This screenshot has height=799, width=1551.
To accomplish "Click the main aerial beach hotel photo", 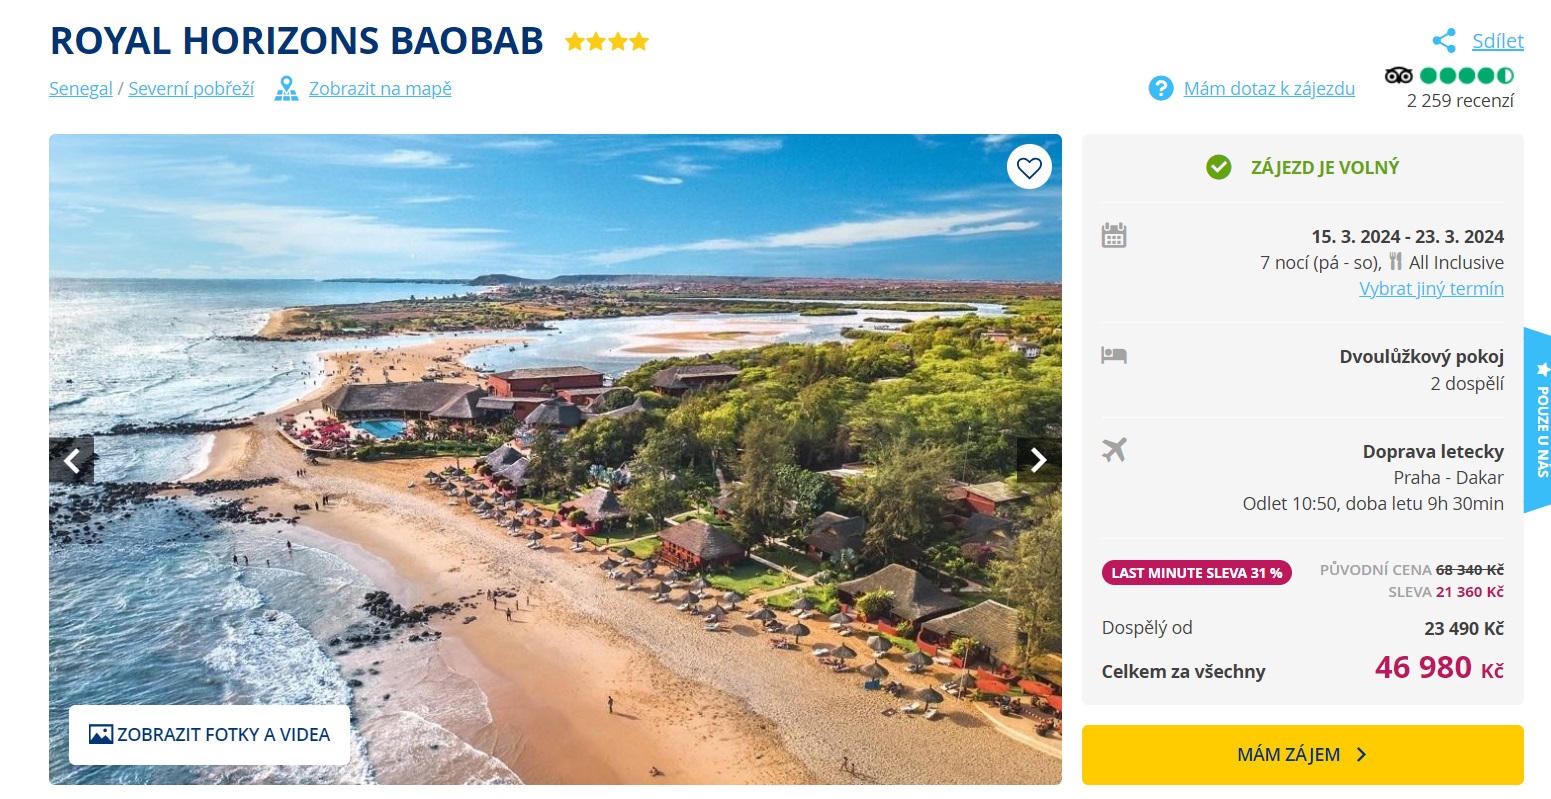I will coord(555,459).
